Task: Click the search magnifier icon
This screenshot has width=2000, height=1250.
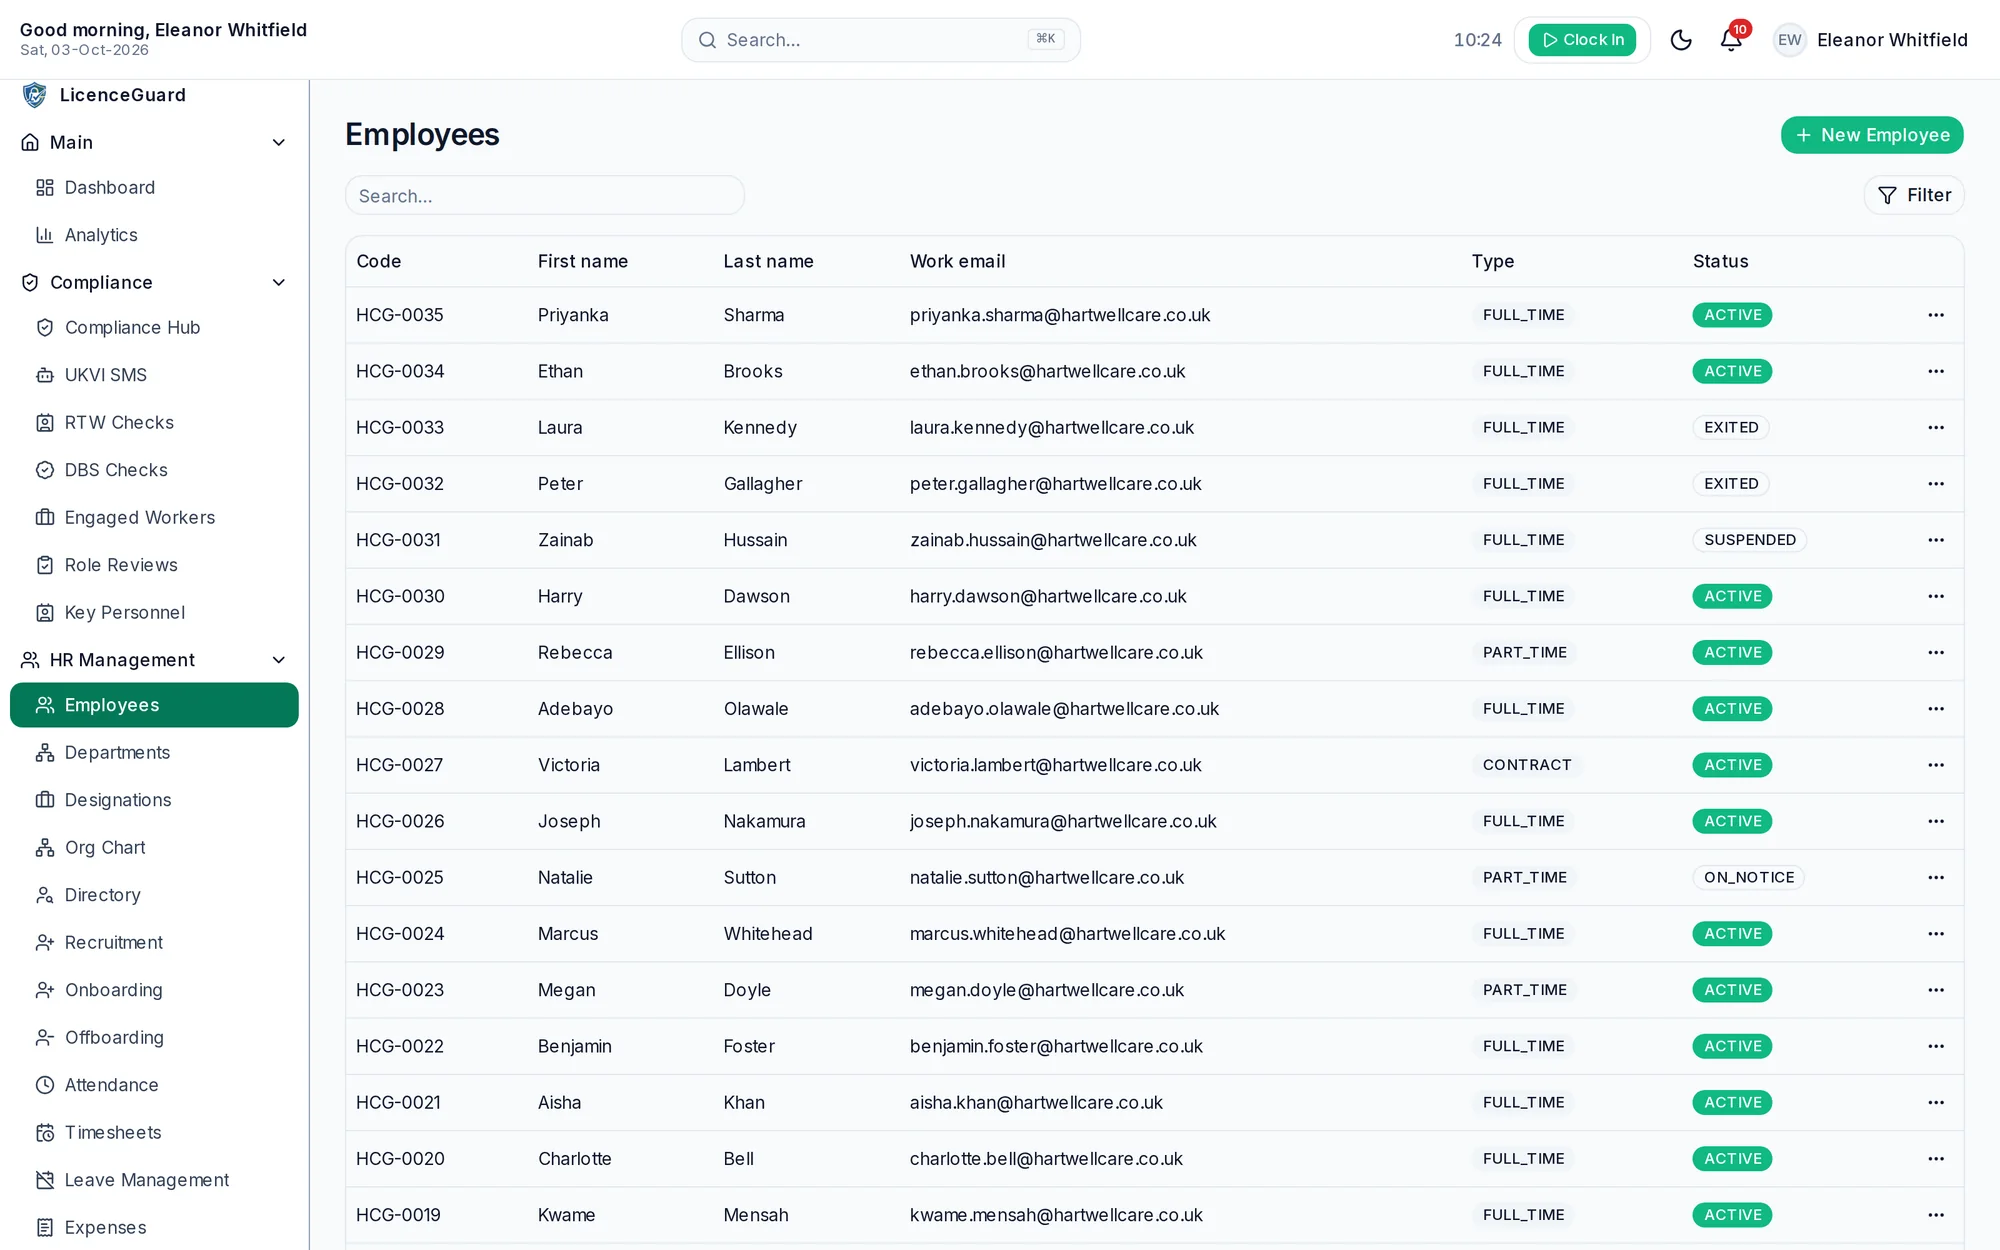Action: [707, 40]
